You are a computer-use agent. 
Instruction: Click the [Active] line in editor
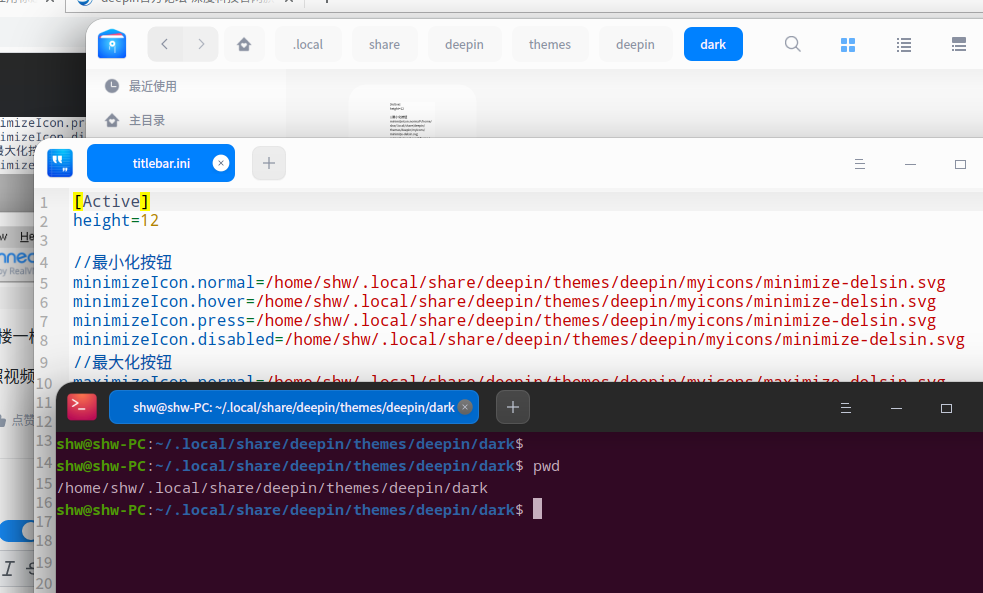click(112, 201)
